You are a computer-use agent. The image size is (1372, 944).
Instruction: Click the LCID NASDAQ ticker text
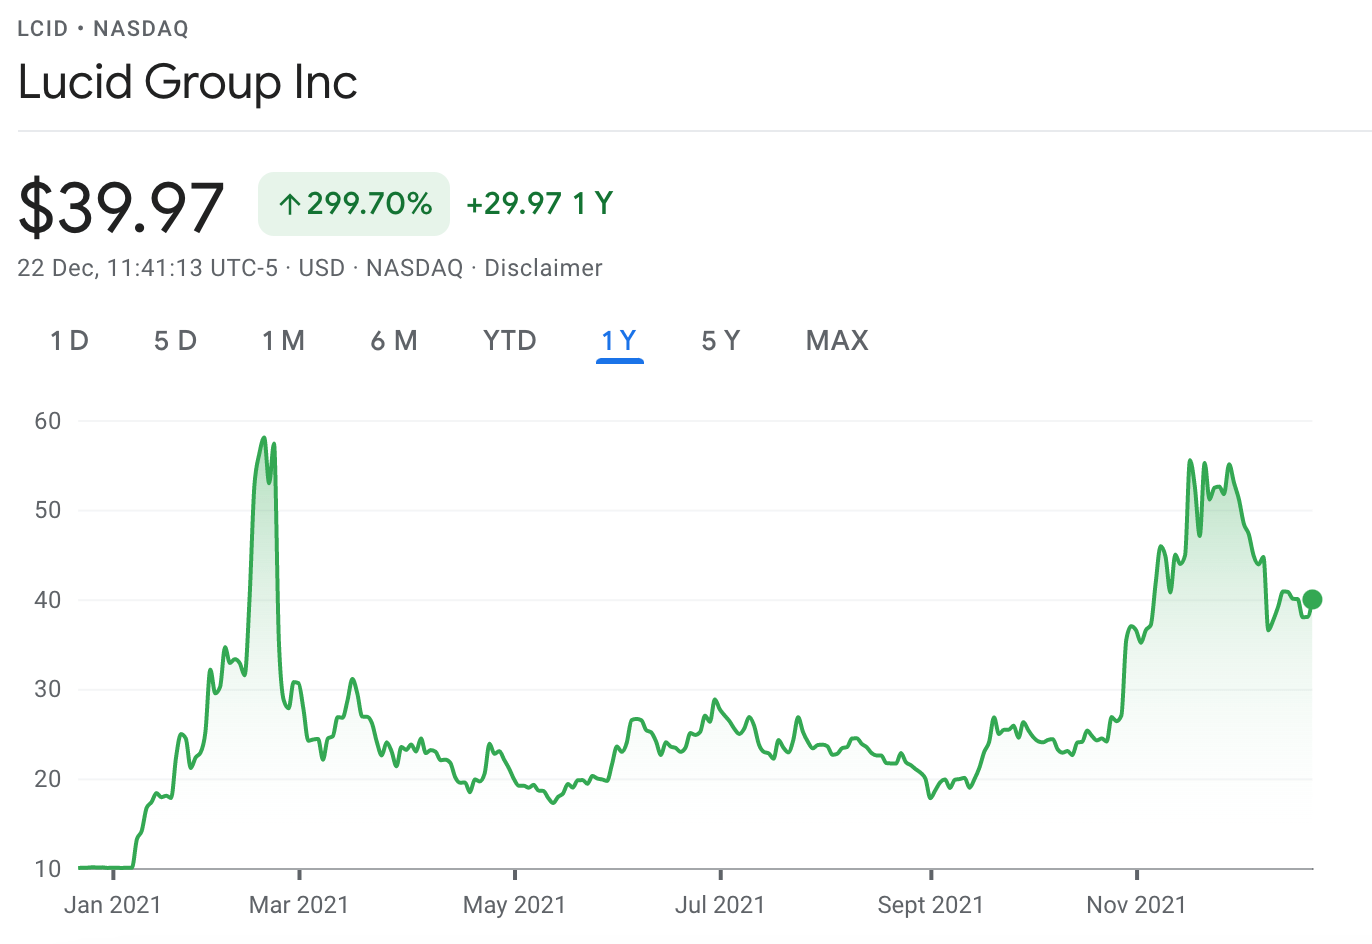pos(103,28)
